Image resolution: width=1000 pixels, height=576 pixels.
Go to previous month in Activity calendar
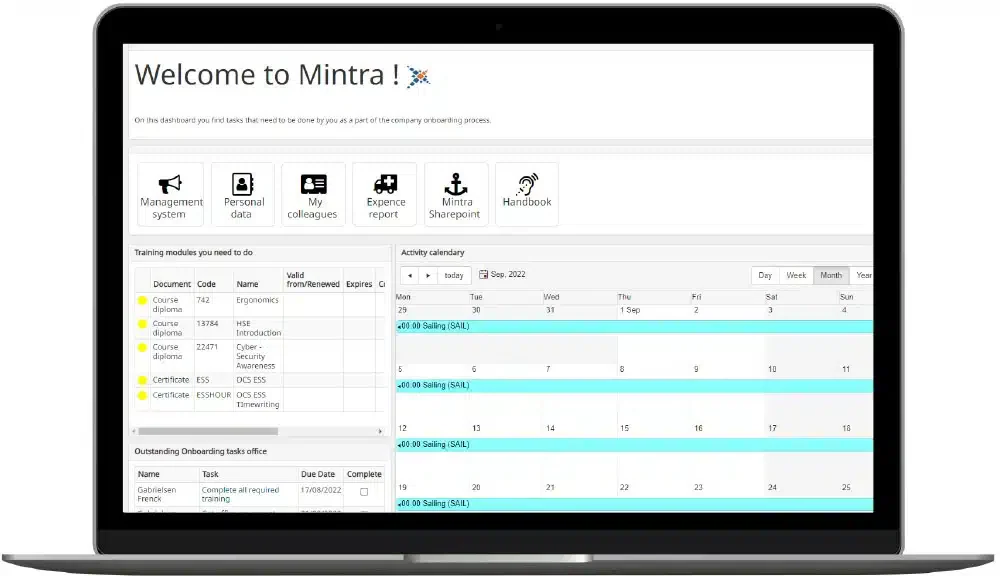(410, 276)
